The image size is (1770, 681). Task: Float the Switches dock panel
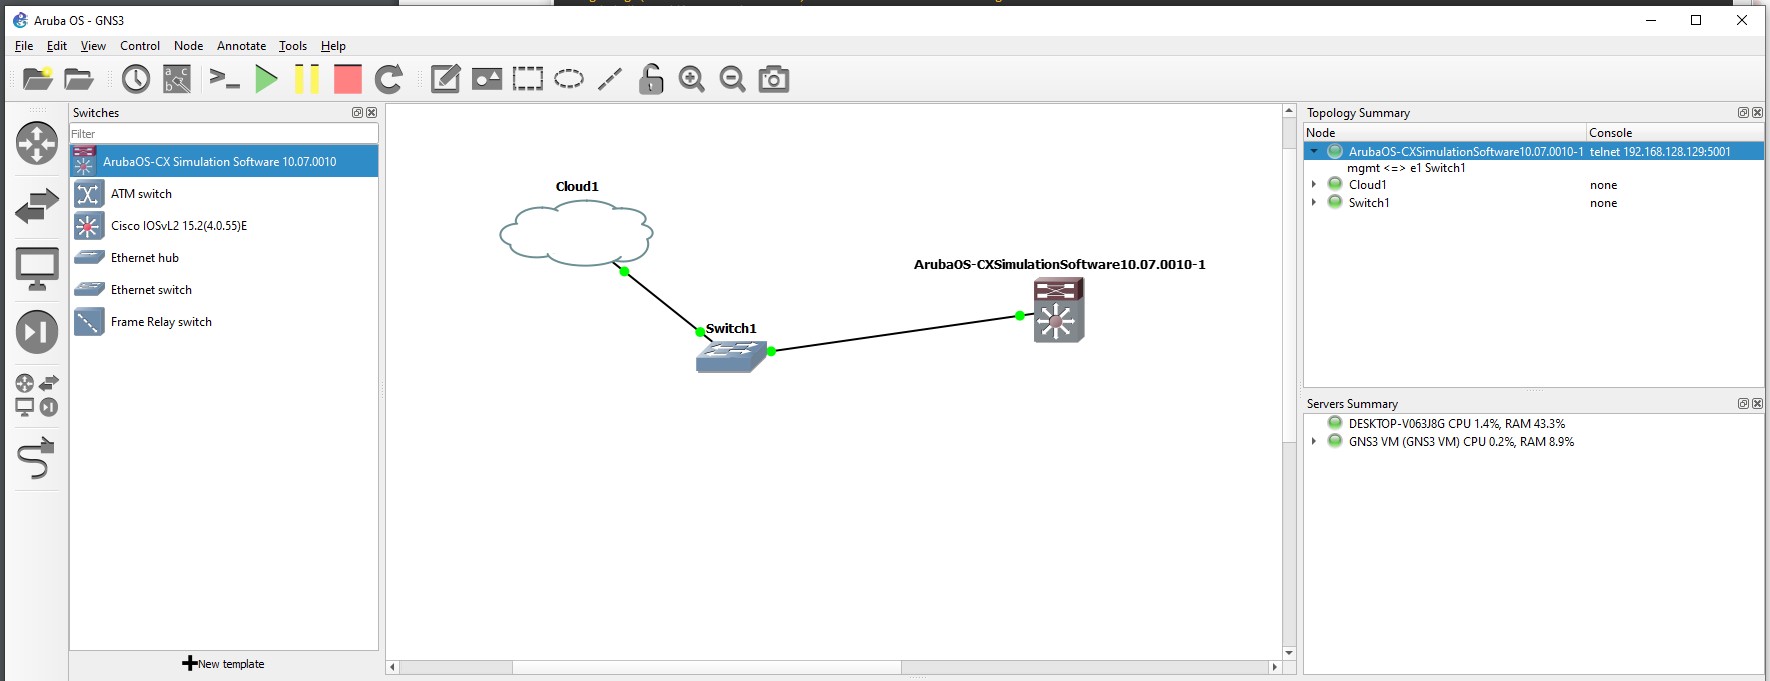pyautogui.click(x=357, y=113)
